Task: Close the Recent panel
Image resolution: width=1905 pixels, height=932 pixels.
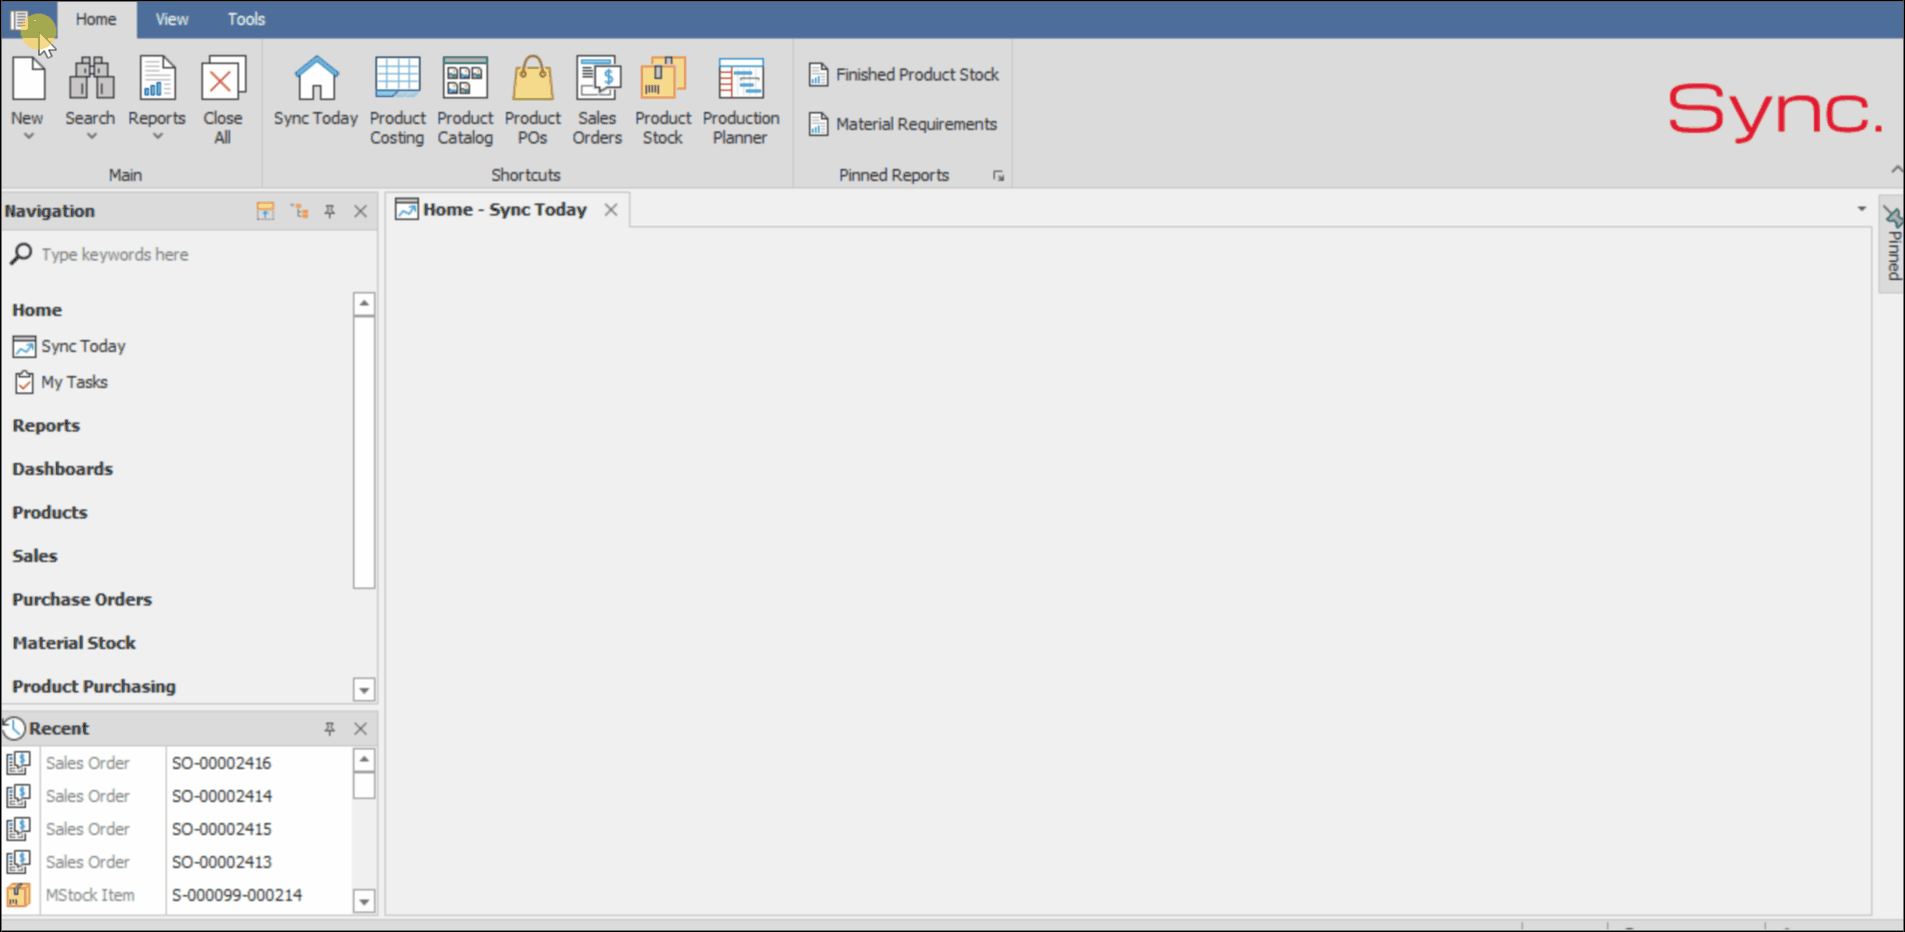Action: 361,728
